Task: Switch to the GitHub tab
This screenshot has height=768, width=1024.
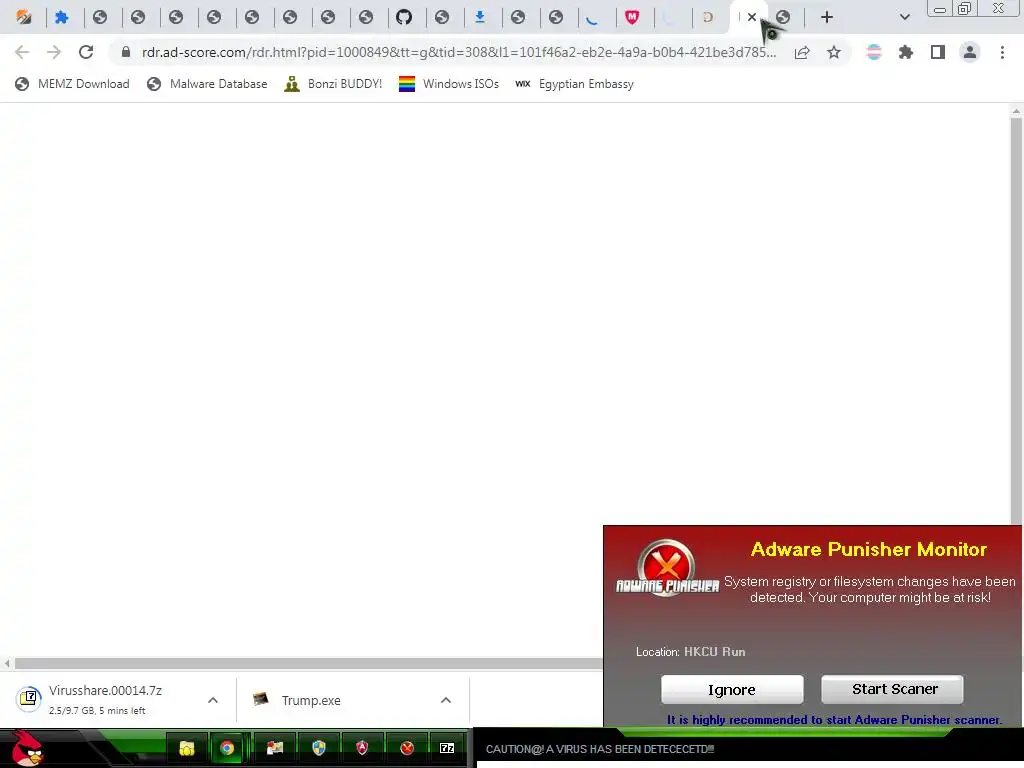Action: 404,17
